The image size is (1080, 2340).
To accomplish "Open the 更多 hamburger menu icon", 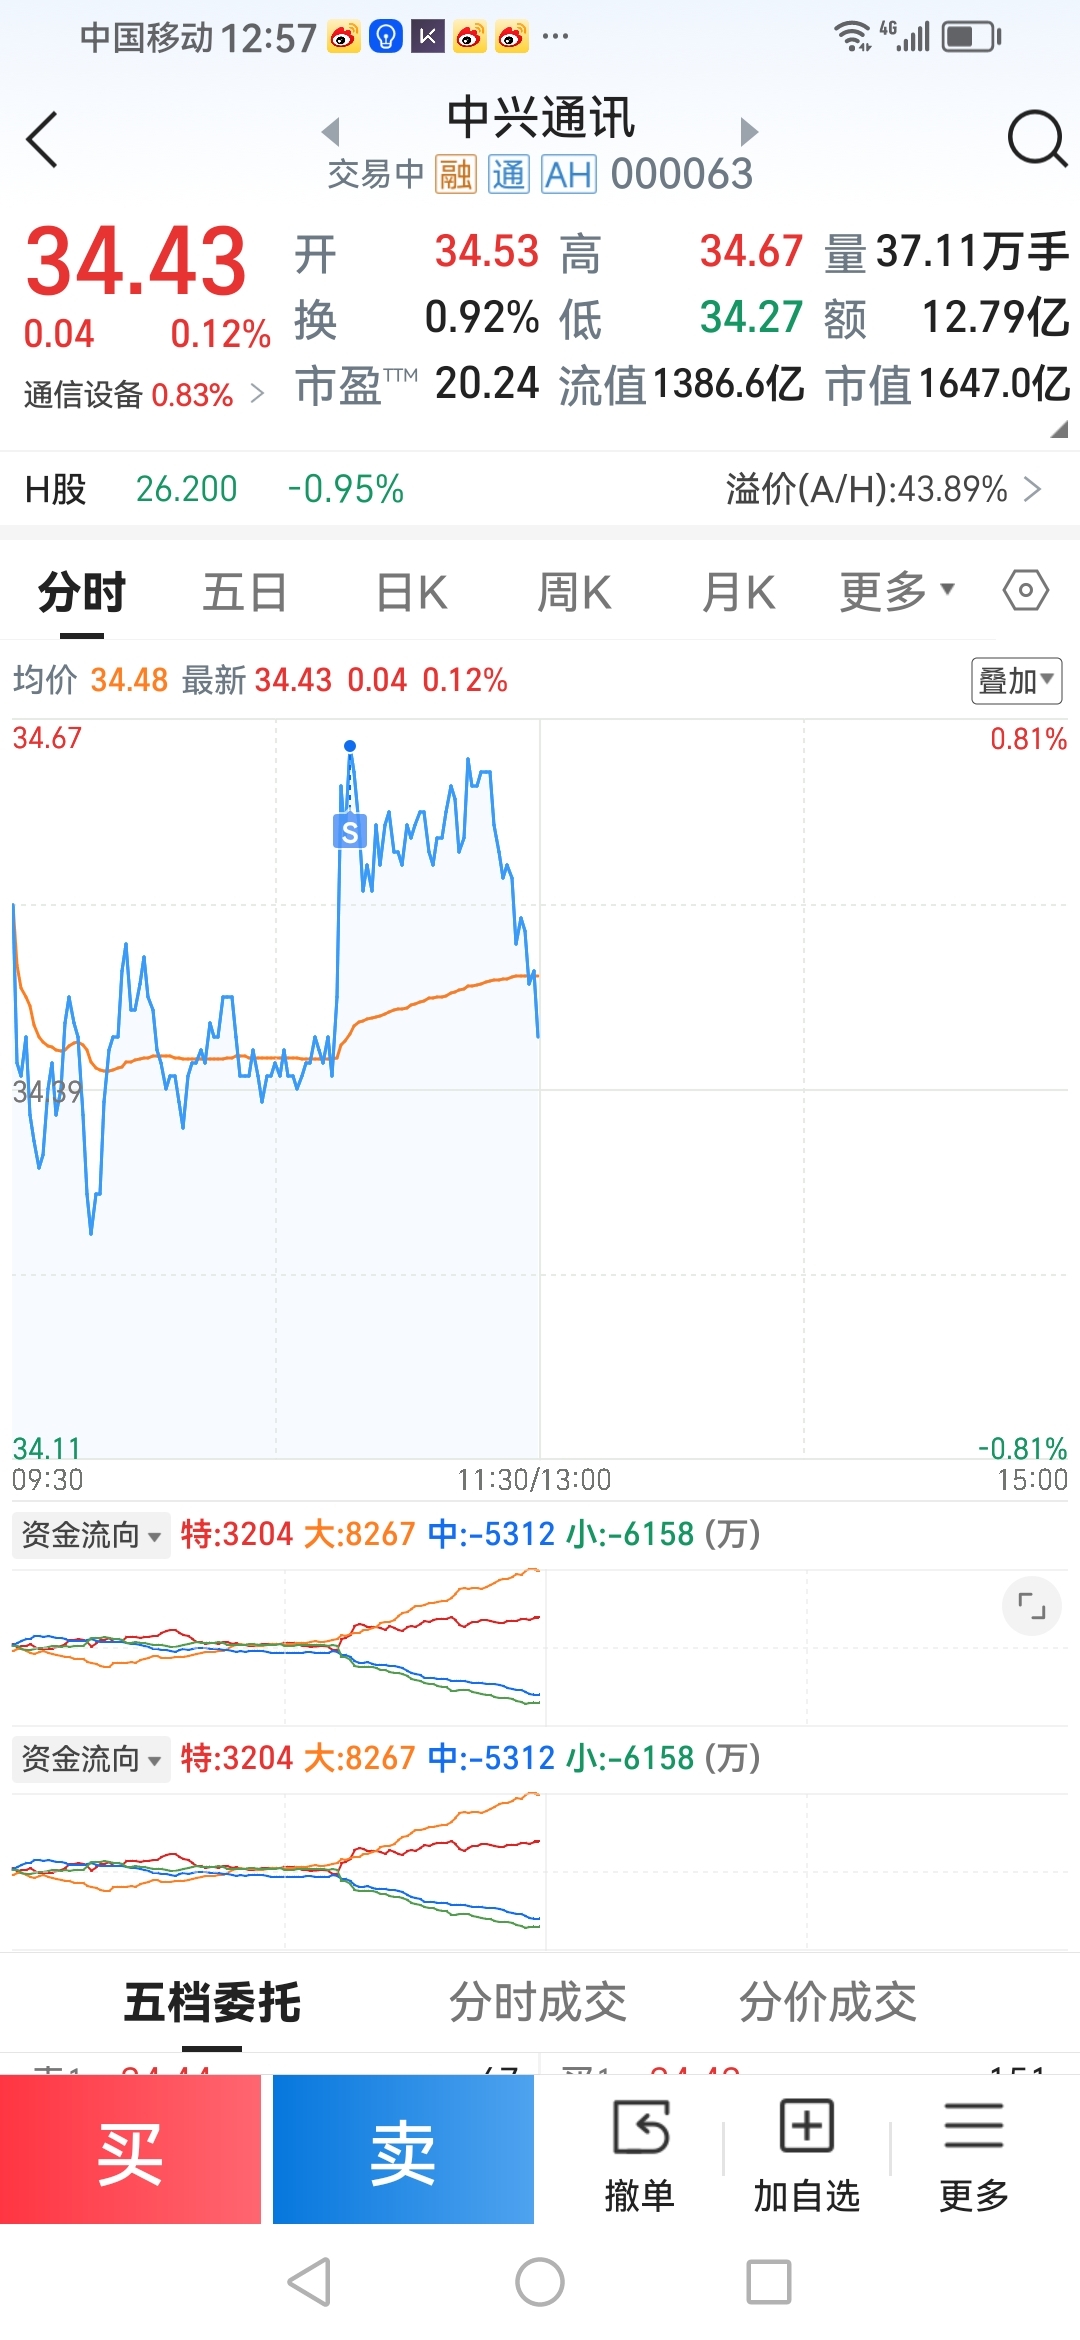I will [x=973, y=2127].
